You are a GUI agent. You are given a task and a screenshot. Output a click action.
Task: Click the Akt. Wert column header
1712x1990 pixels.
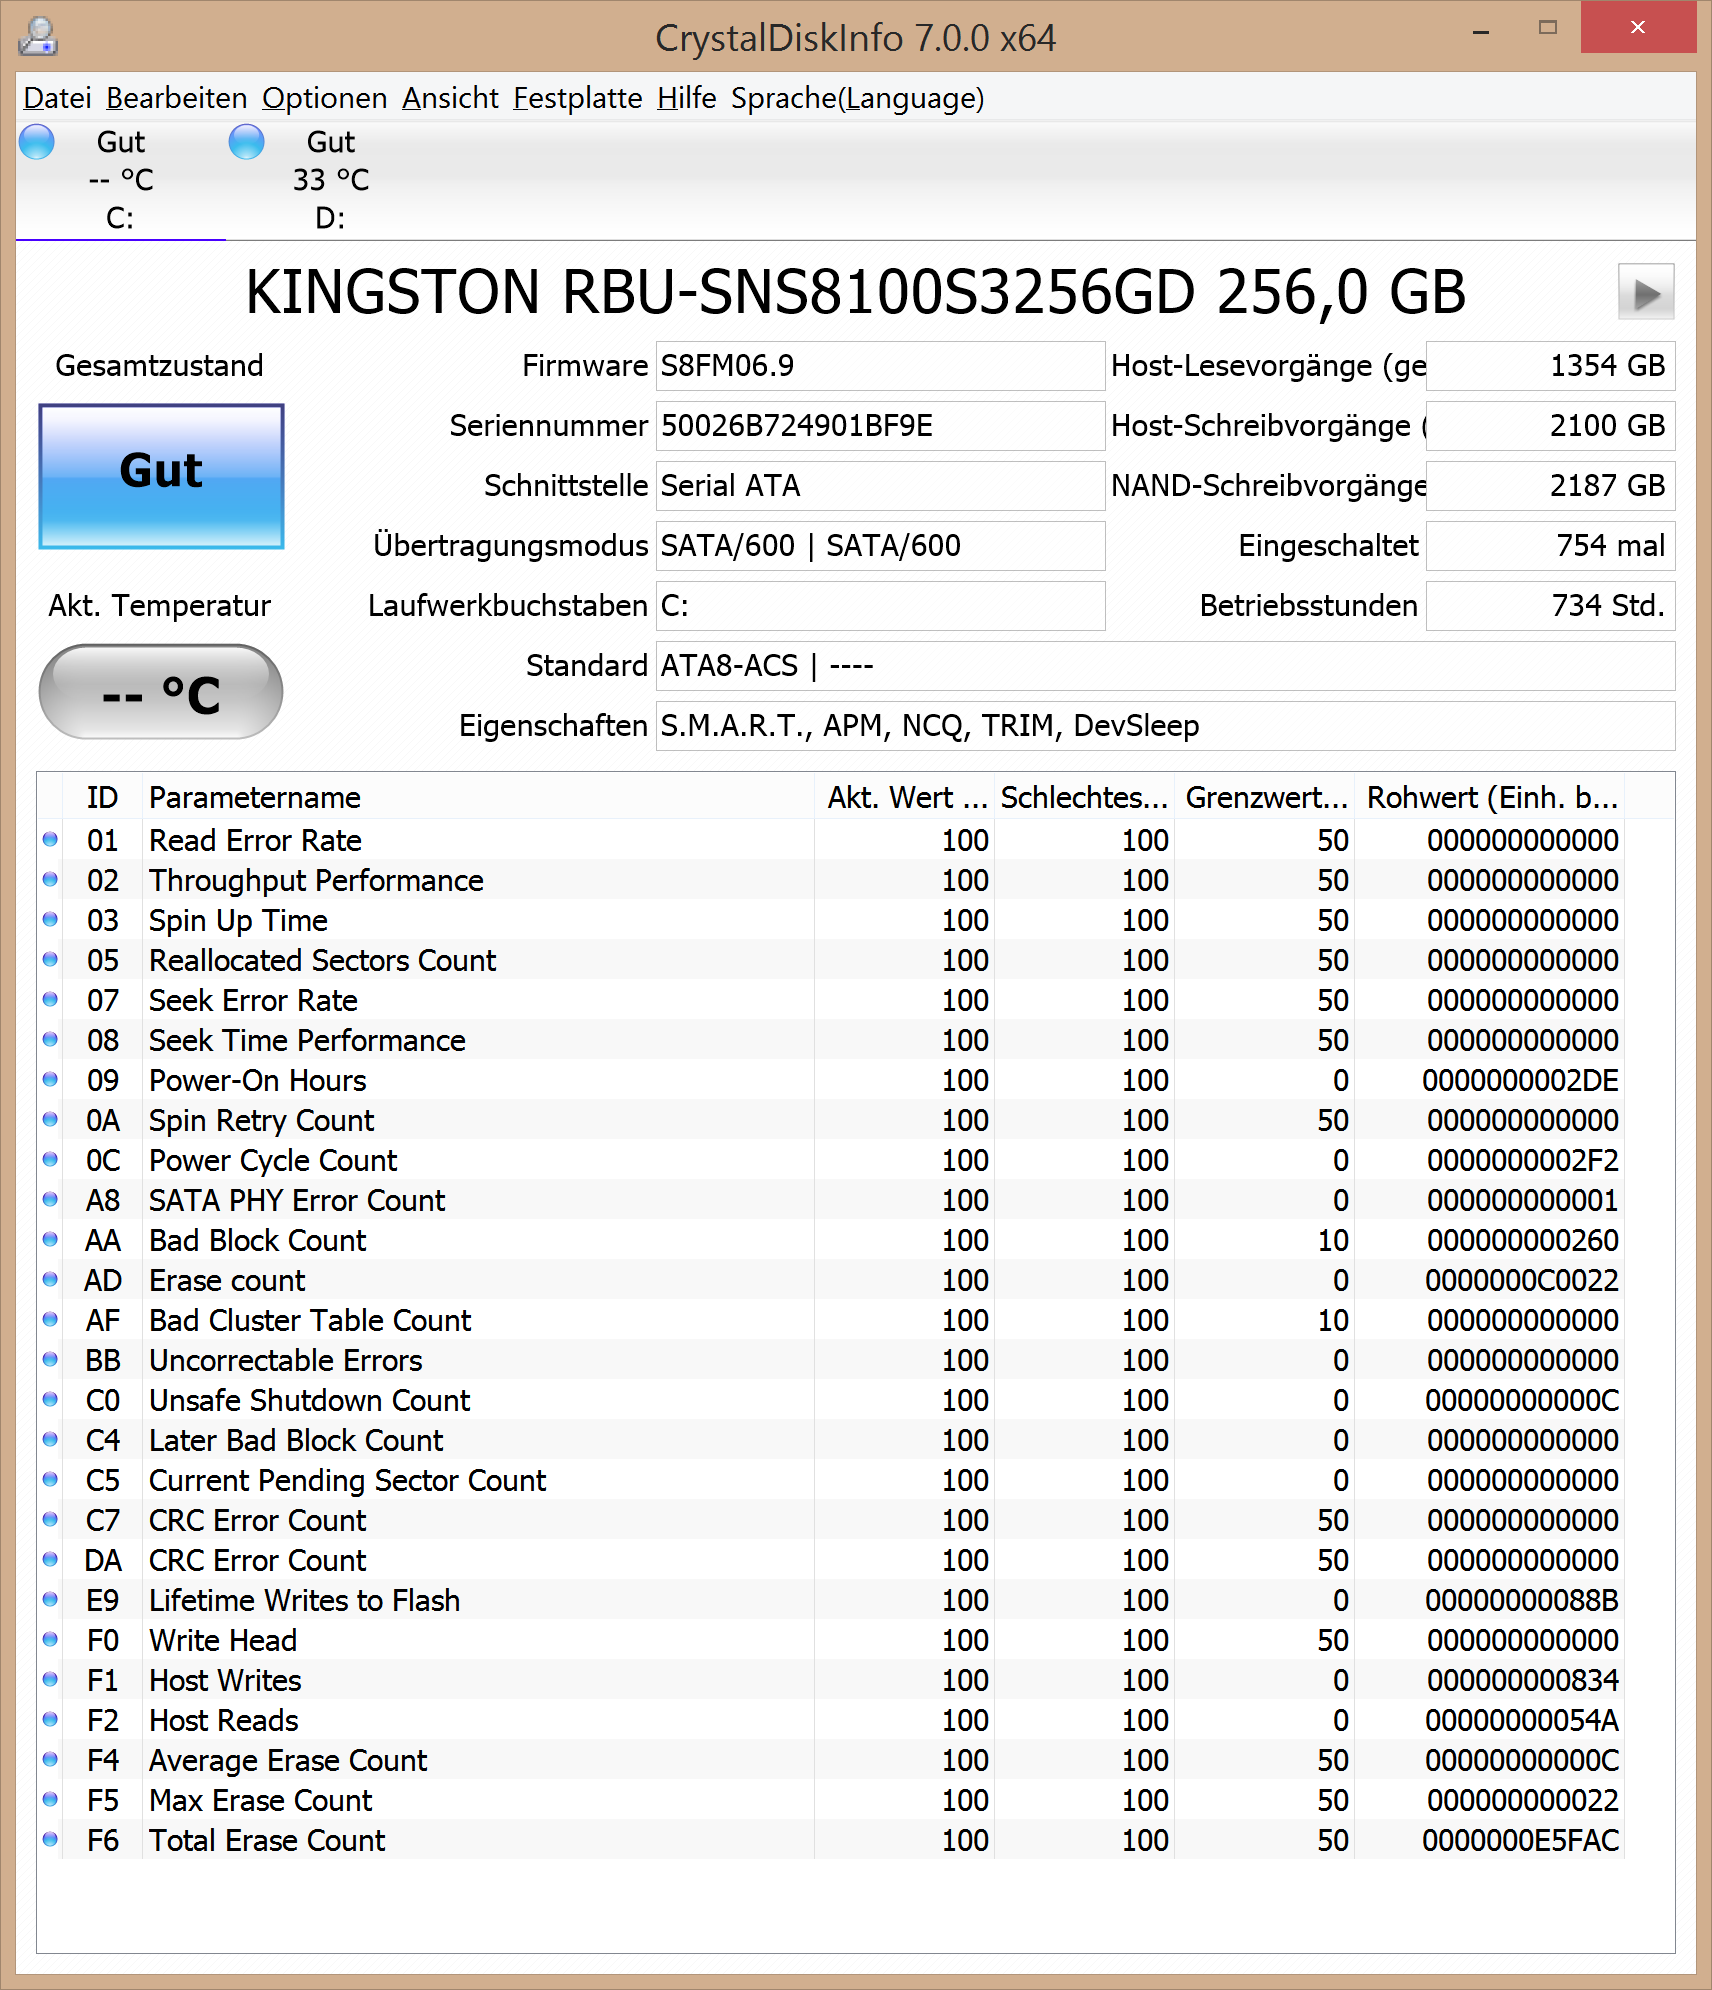[905, 797]
